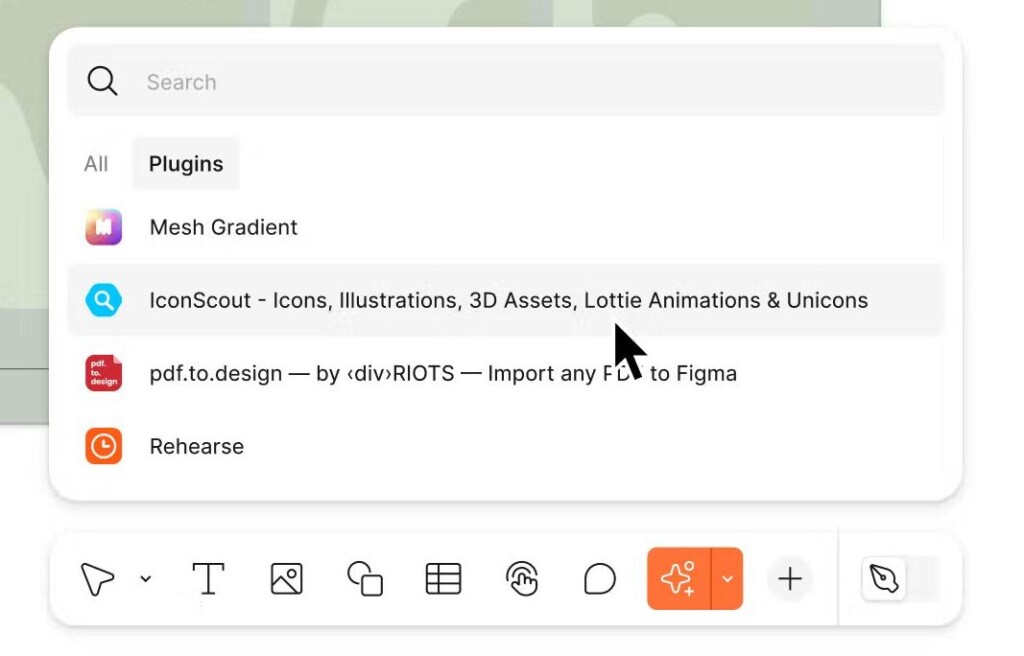The width and height of the screenshot is (1024, 656).
Task: Launch the Rehearse plugin
Action: tap(506, 447)
